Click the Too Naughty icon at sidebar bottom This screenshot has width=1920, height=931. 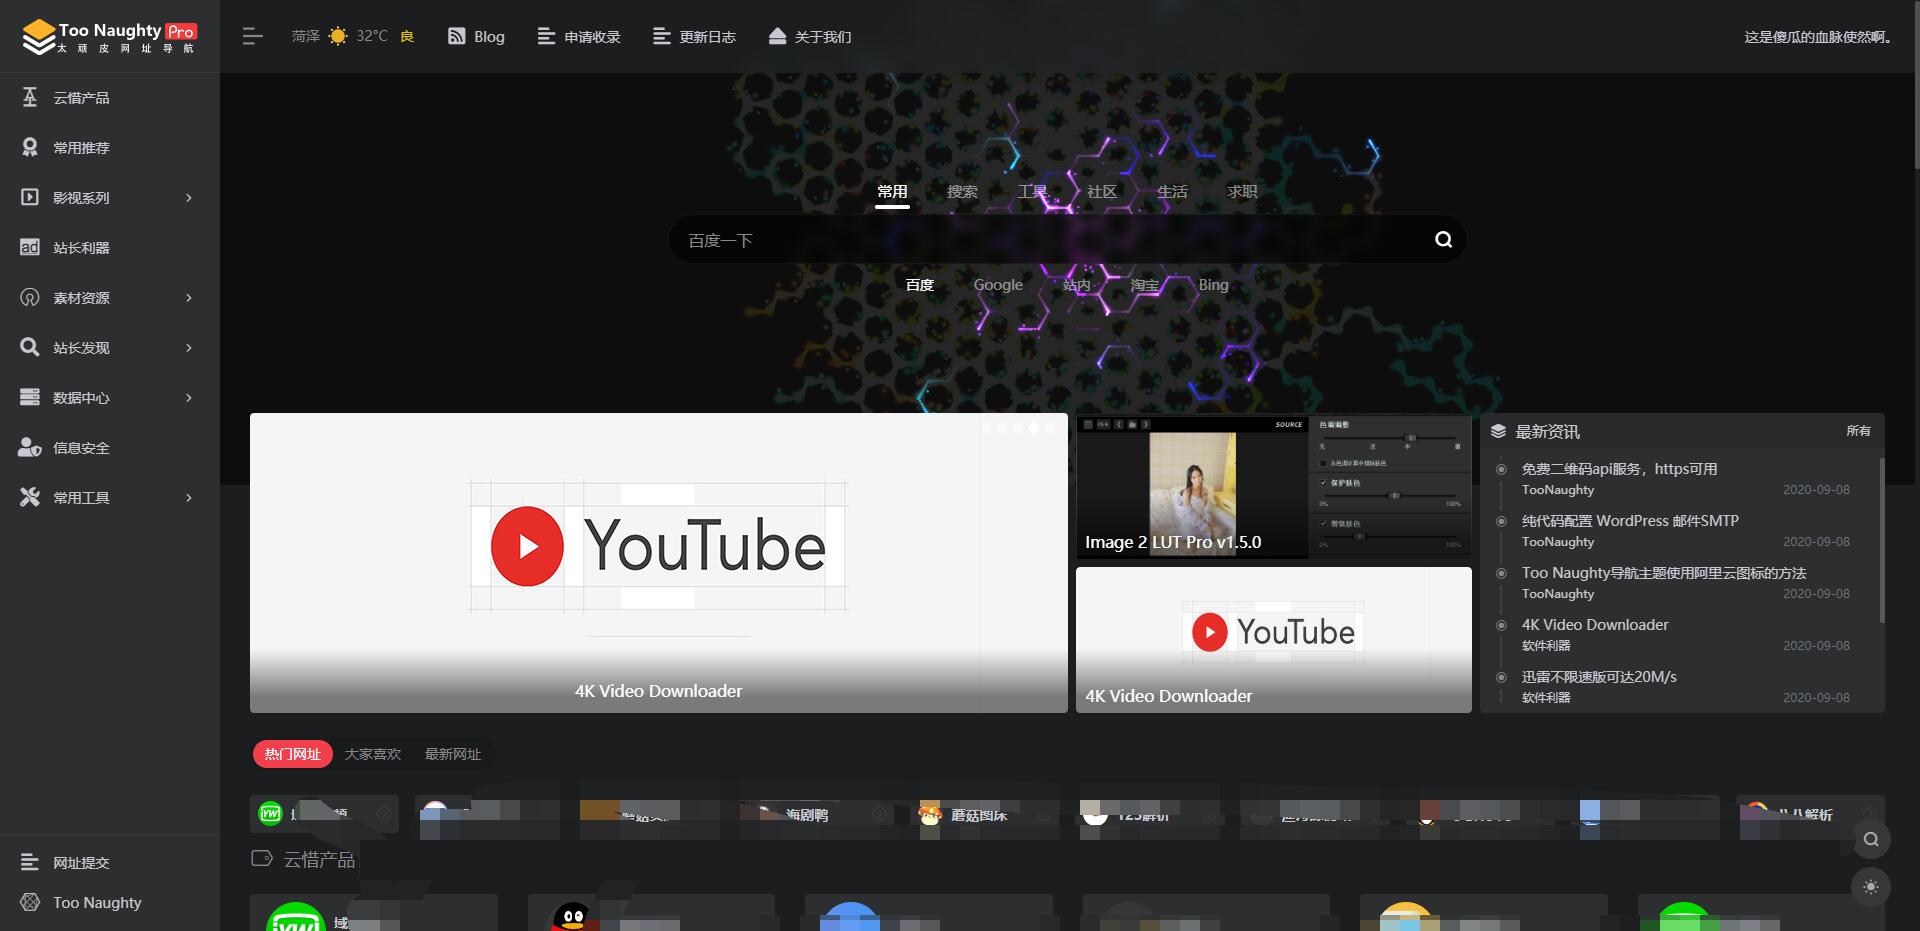click(30, 902)
